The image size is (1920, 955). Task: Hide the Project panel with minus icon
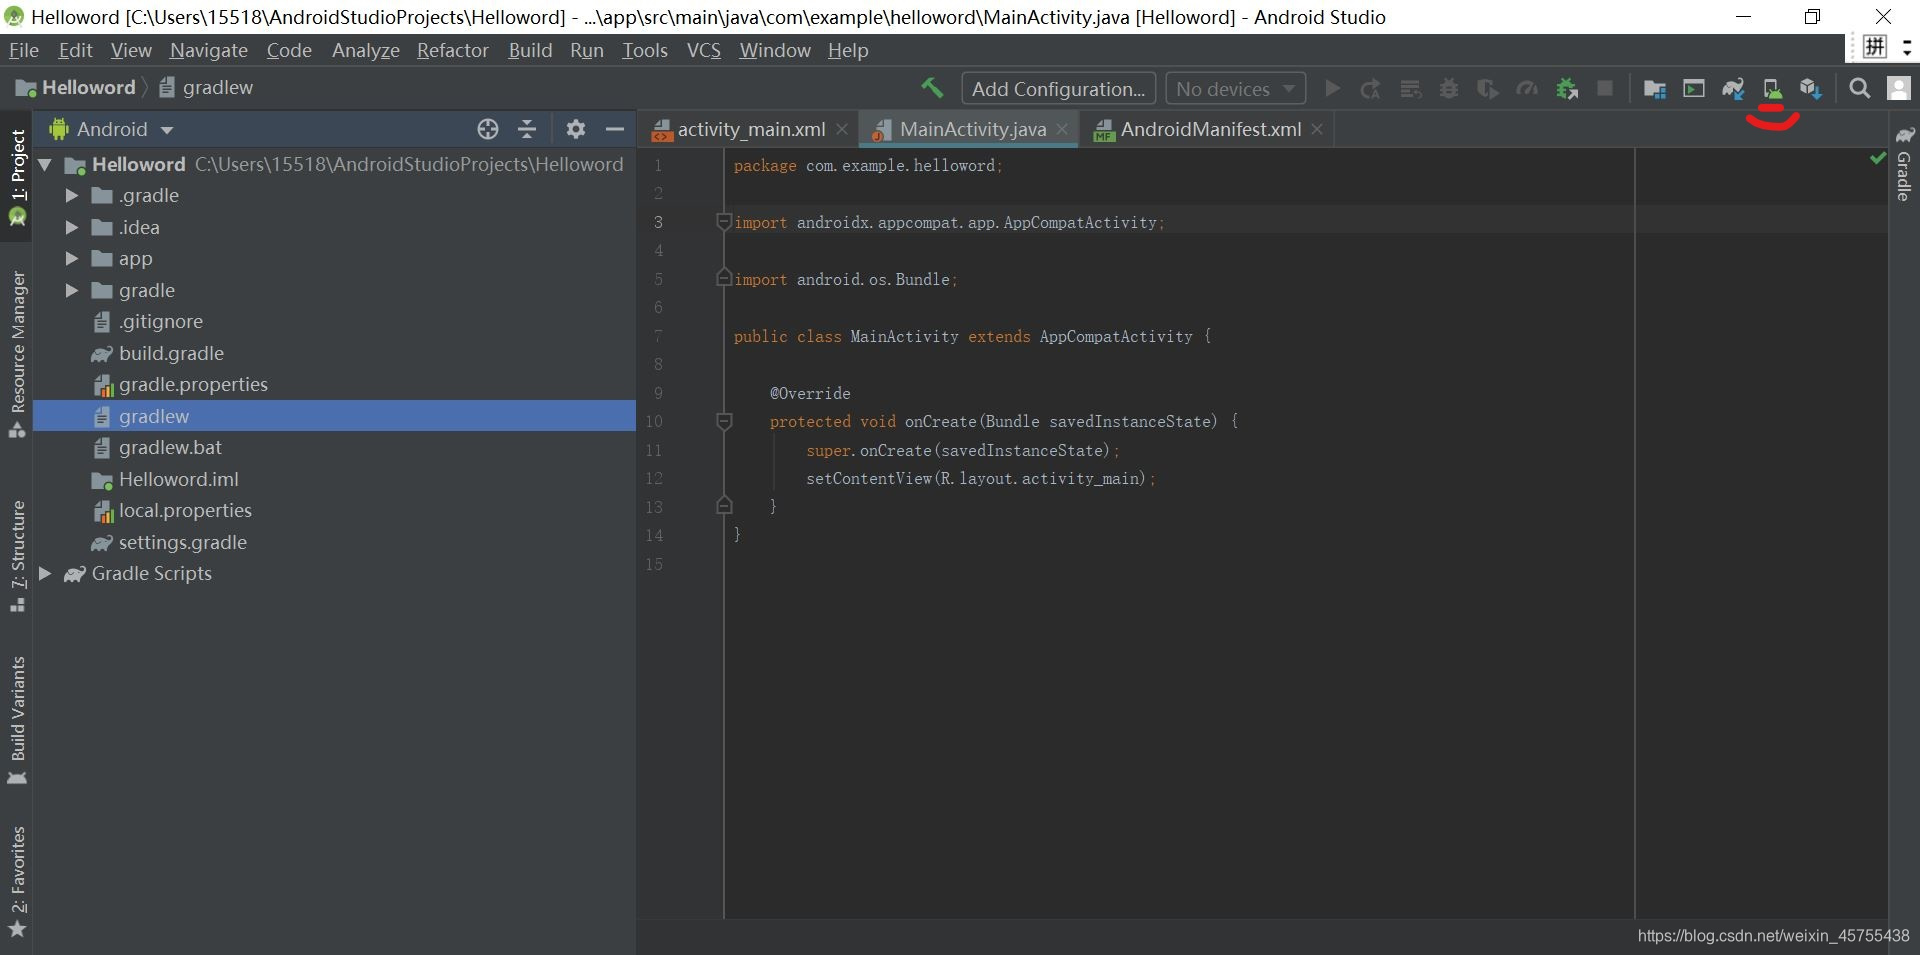[x=615, y=129]
